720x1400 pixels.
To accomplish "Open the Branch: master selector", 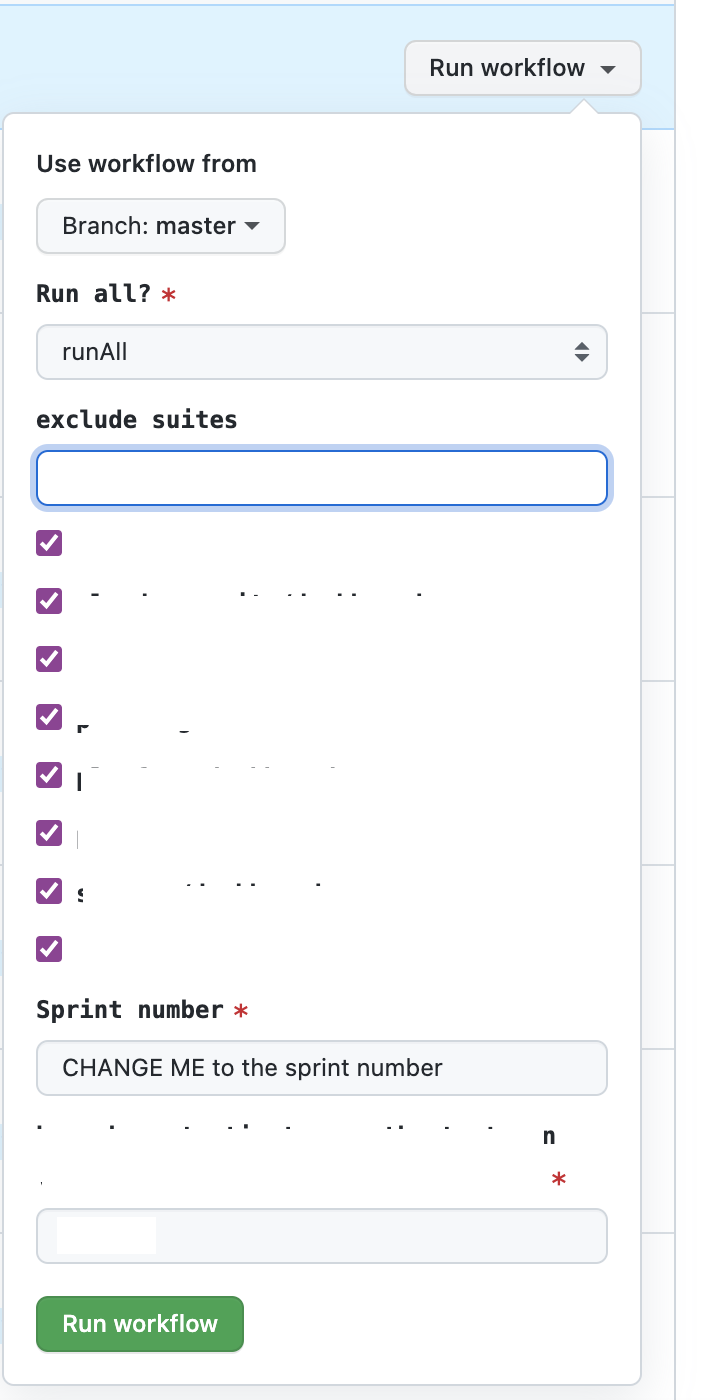I will 160,226.
